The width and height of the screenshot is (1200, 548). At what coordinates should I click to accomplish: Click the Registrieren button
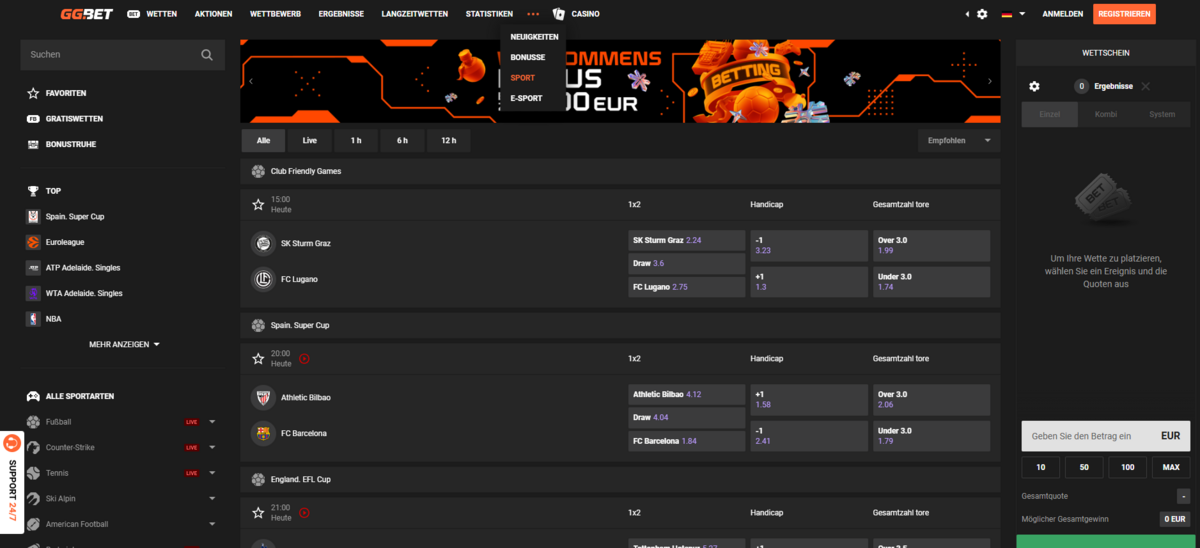[x=1125, y=14]
